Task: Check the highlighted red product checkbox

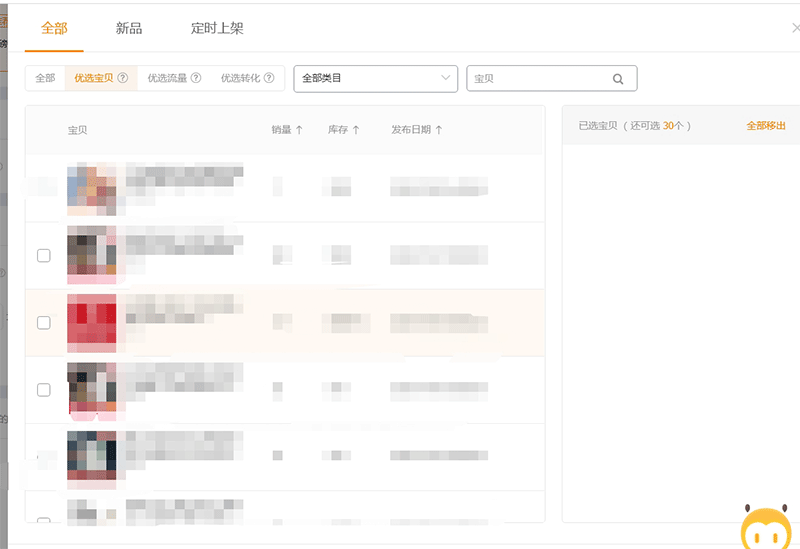Action: click(x=44, y=323)
